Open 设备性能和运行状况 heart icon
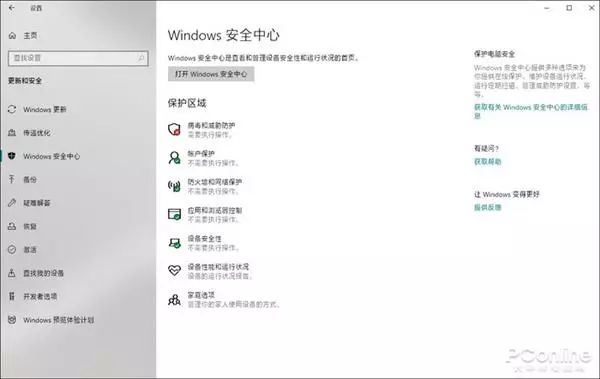600x379 pixels. point(174,271)
